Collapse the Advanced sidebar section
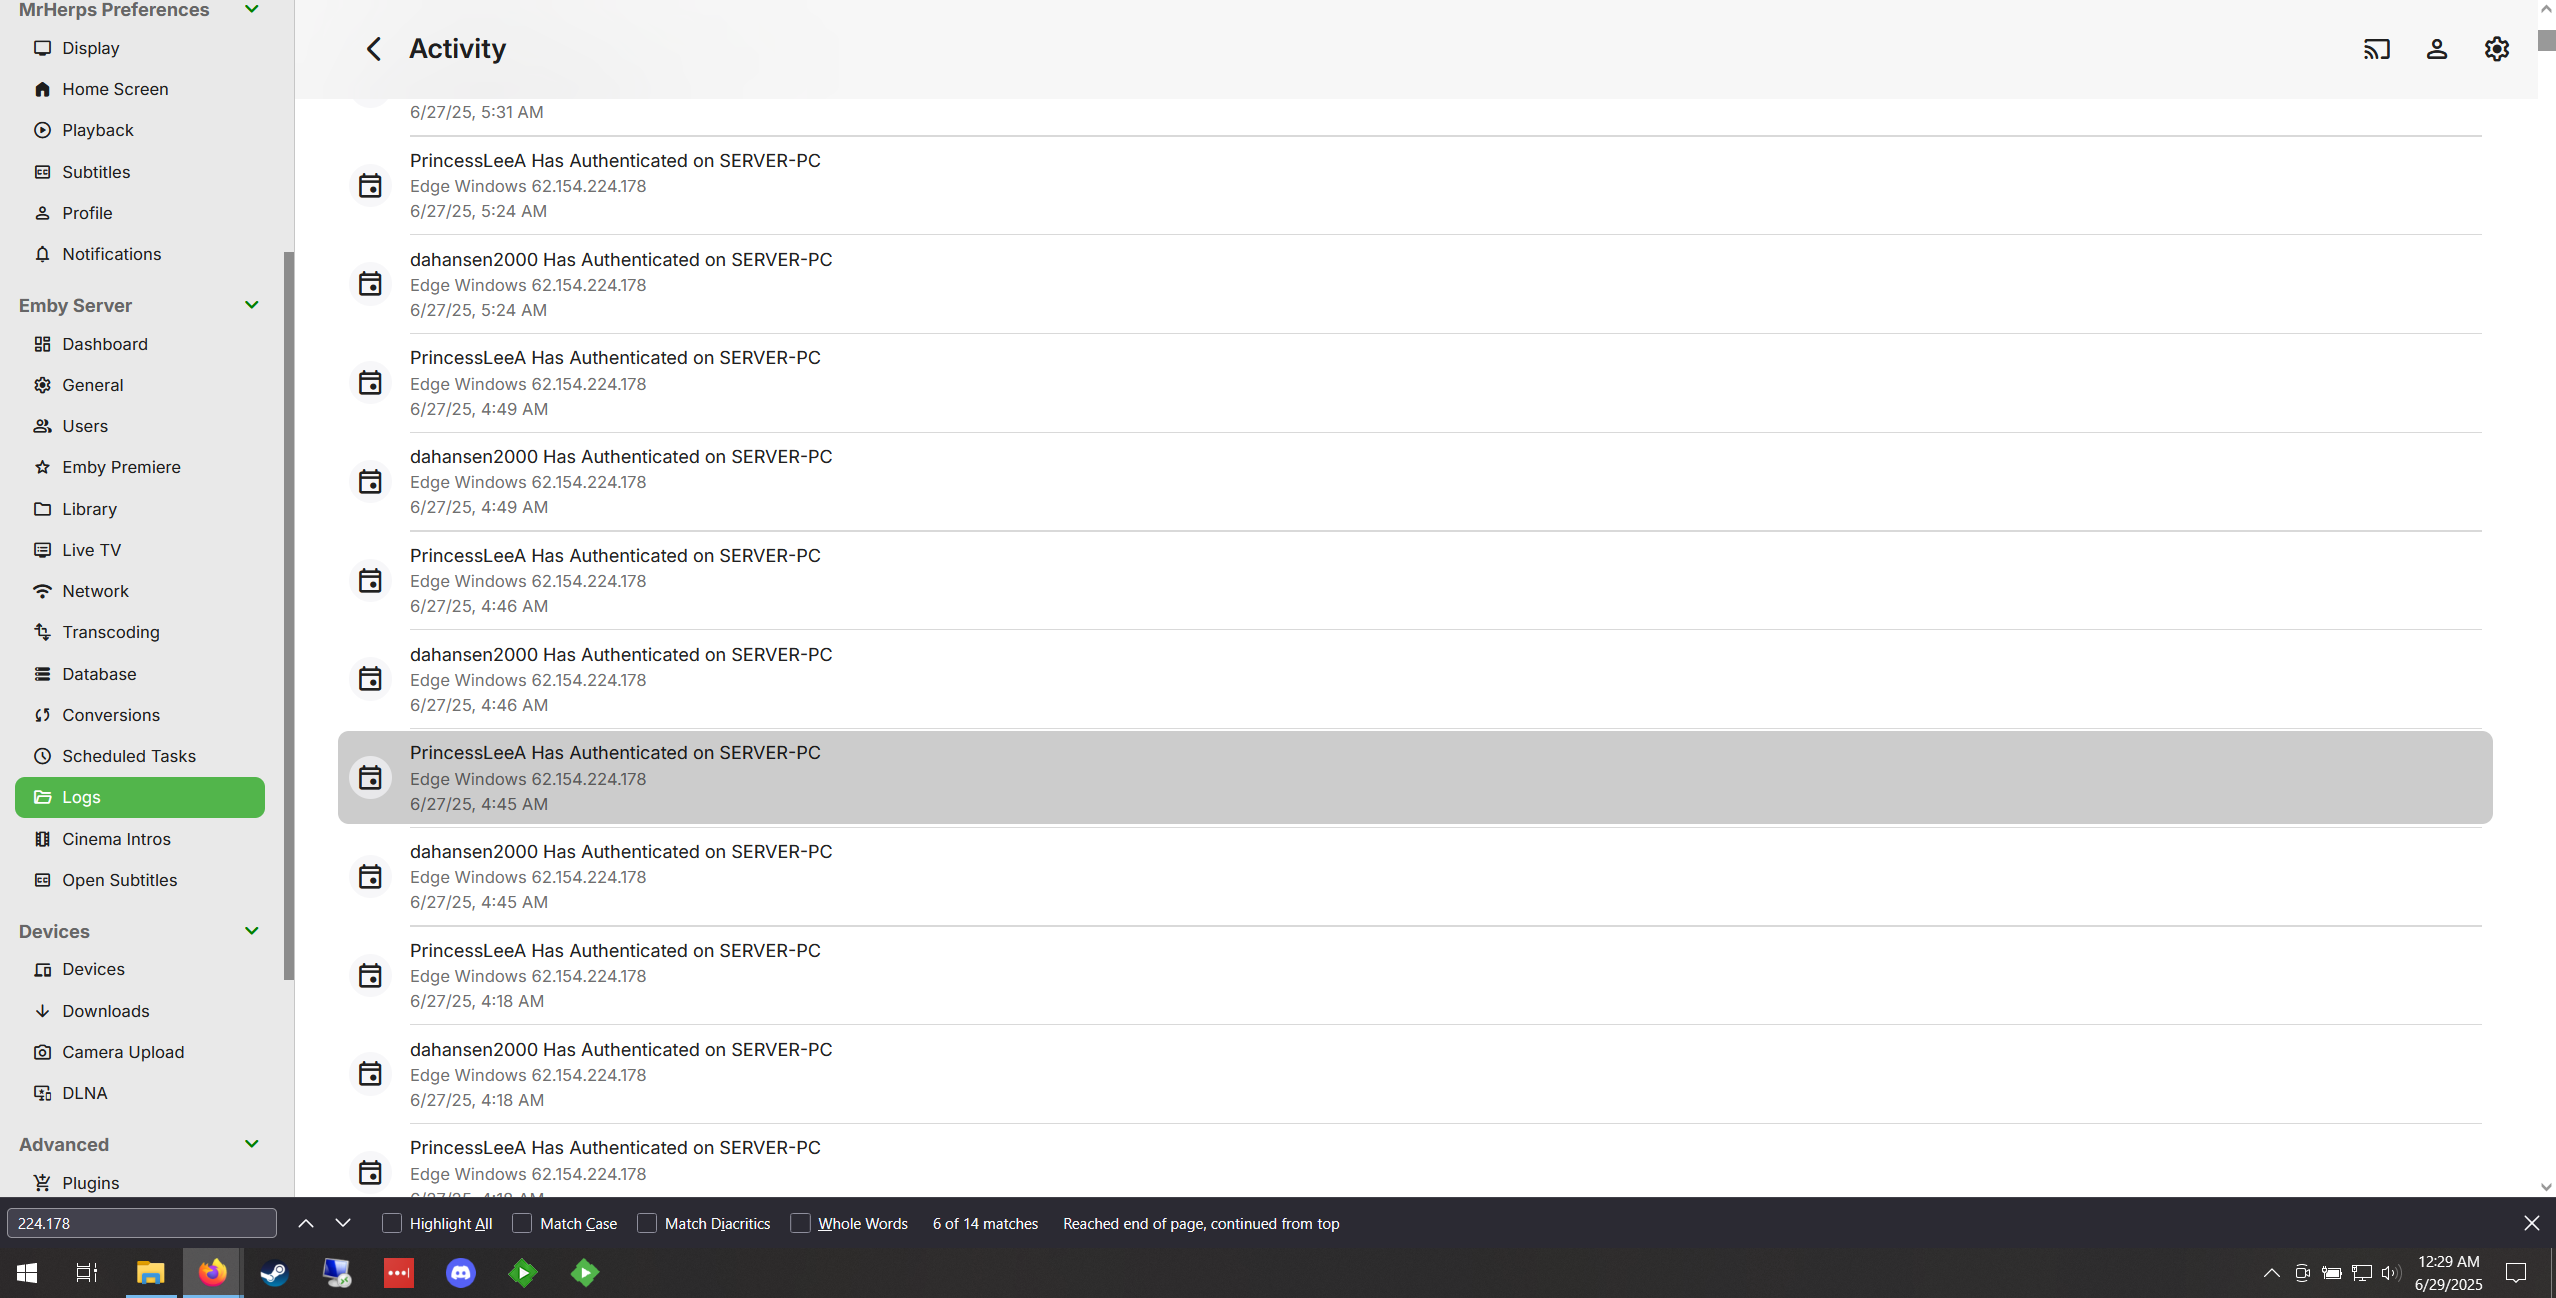Viewport: 2556px width, 1298px height. pyautogui.click(x=252, y=1144)
